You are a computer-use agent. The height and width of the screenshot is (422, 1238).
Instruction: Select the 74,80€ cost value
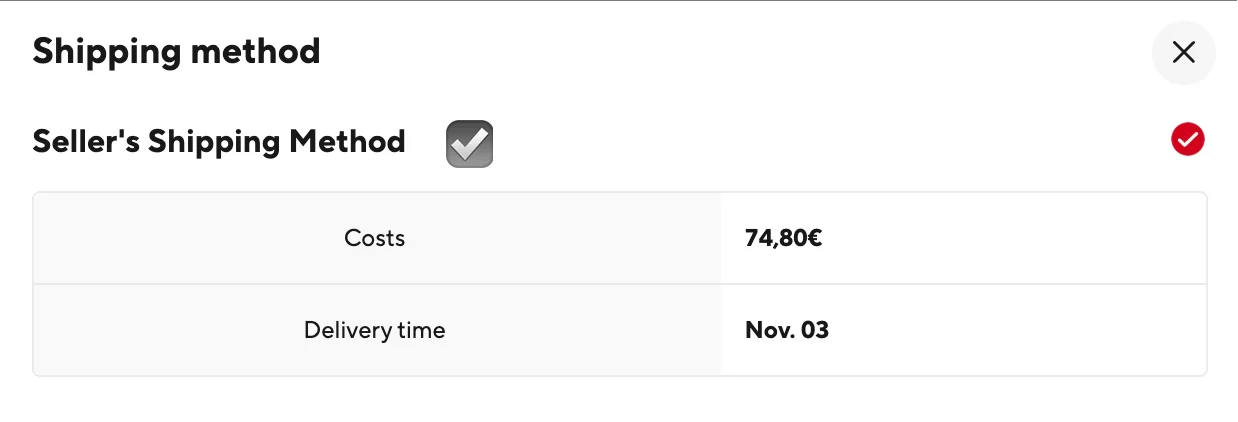784,238
